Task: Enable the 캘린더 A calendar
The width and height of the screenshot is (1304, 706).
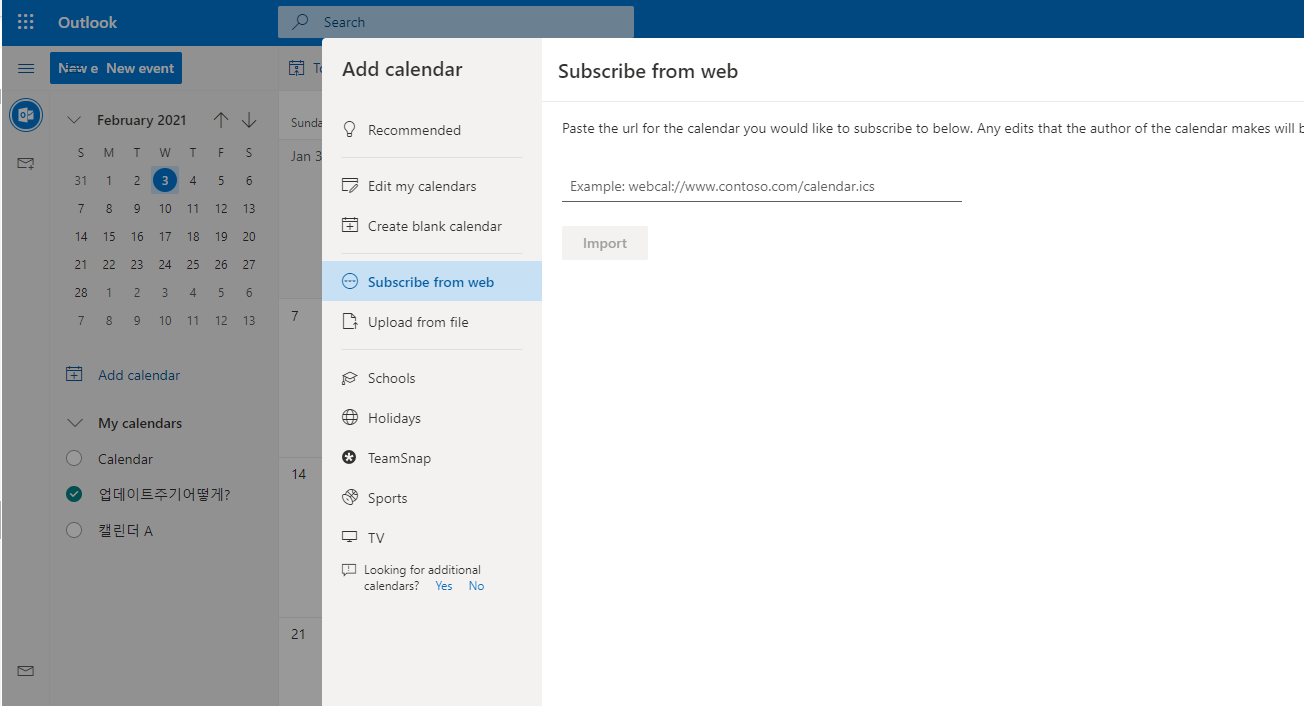Action: click(x=73, y=530)
